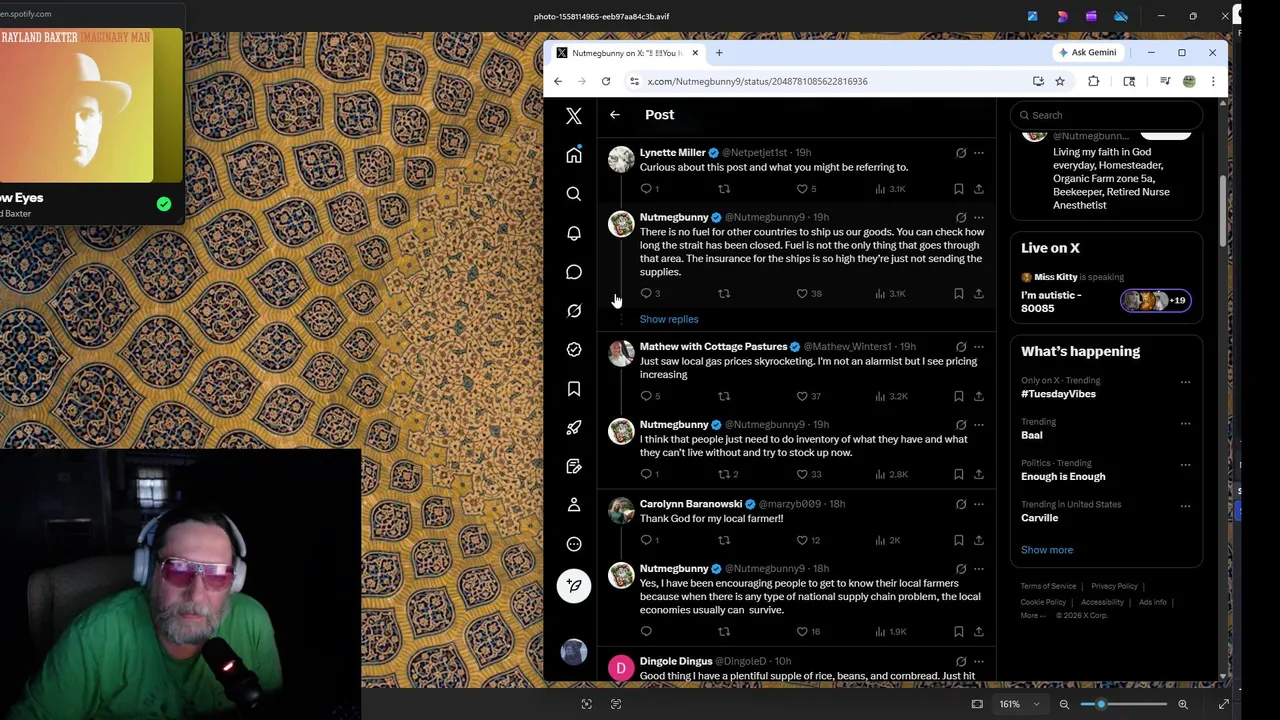Bookmark this page with star icon
The height and width of the screenshot is (720, 1280).
pyautogui.click(x=1060, y=82)
